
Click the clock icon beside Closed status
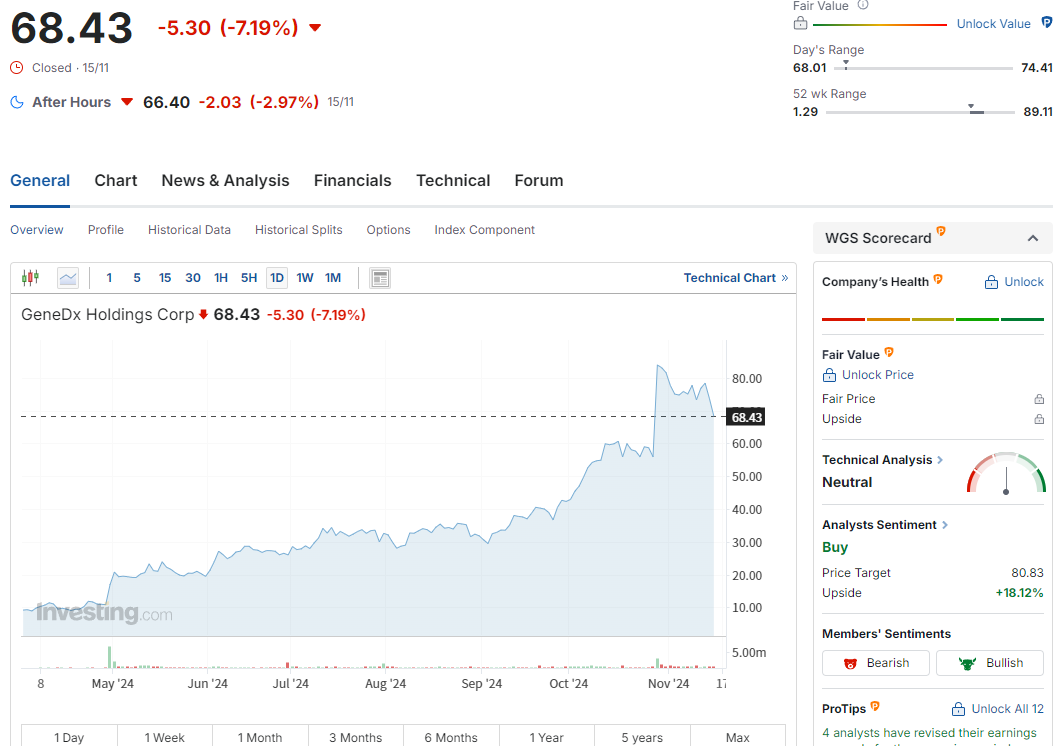click(x=17, y=68)
